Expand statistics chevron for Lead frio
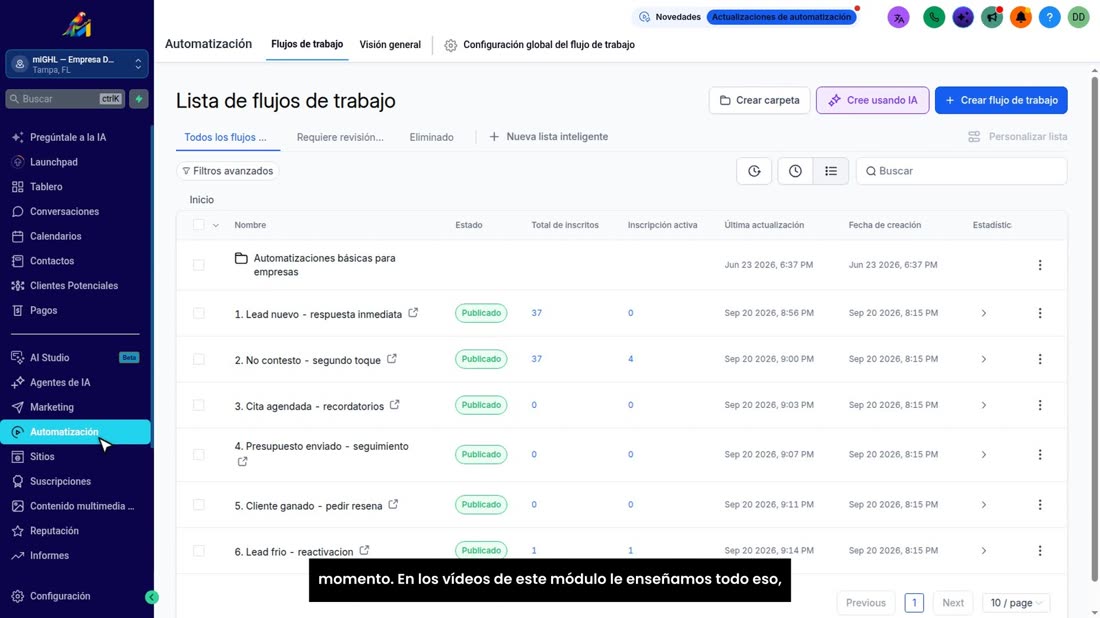The width and height of the screenshot is (1100, 618). point(984,551)
